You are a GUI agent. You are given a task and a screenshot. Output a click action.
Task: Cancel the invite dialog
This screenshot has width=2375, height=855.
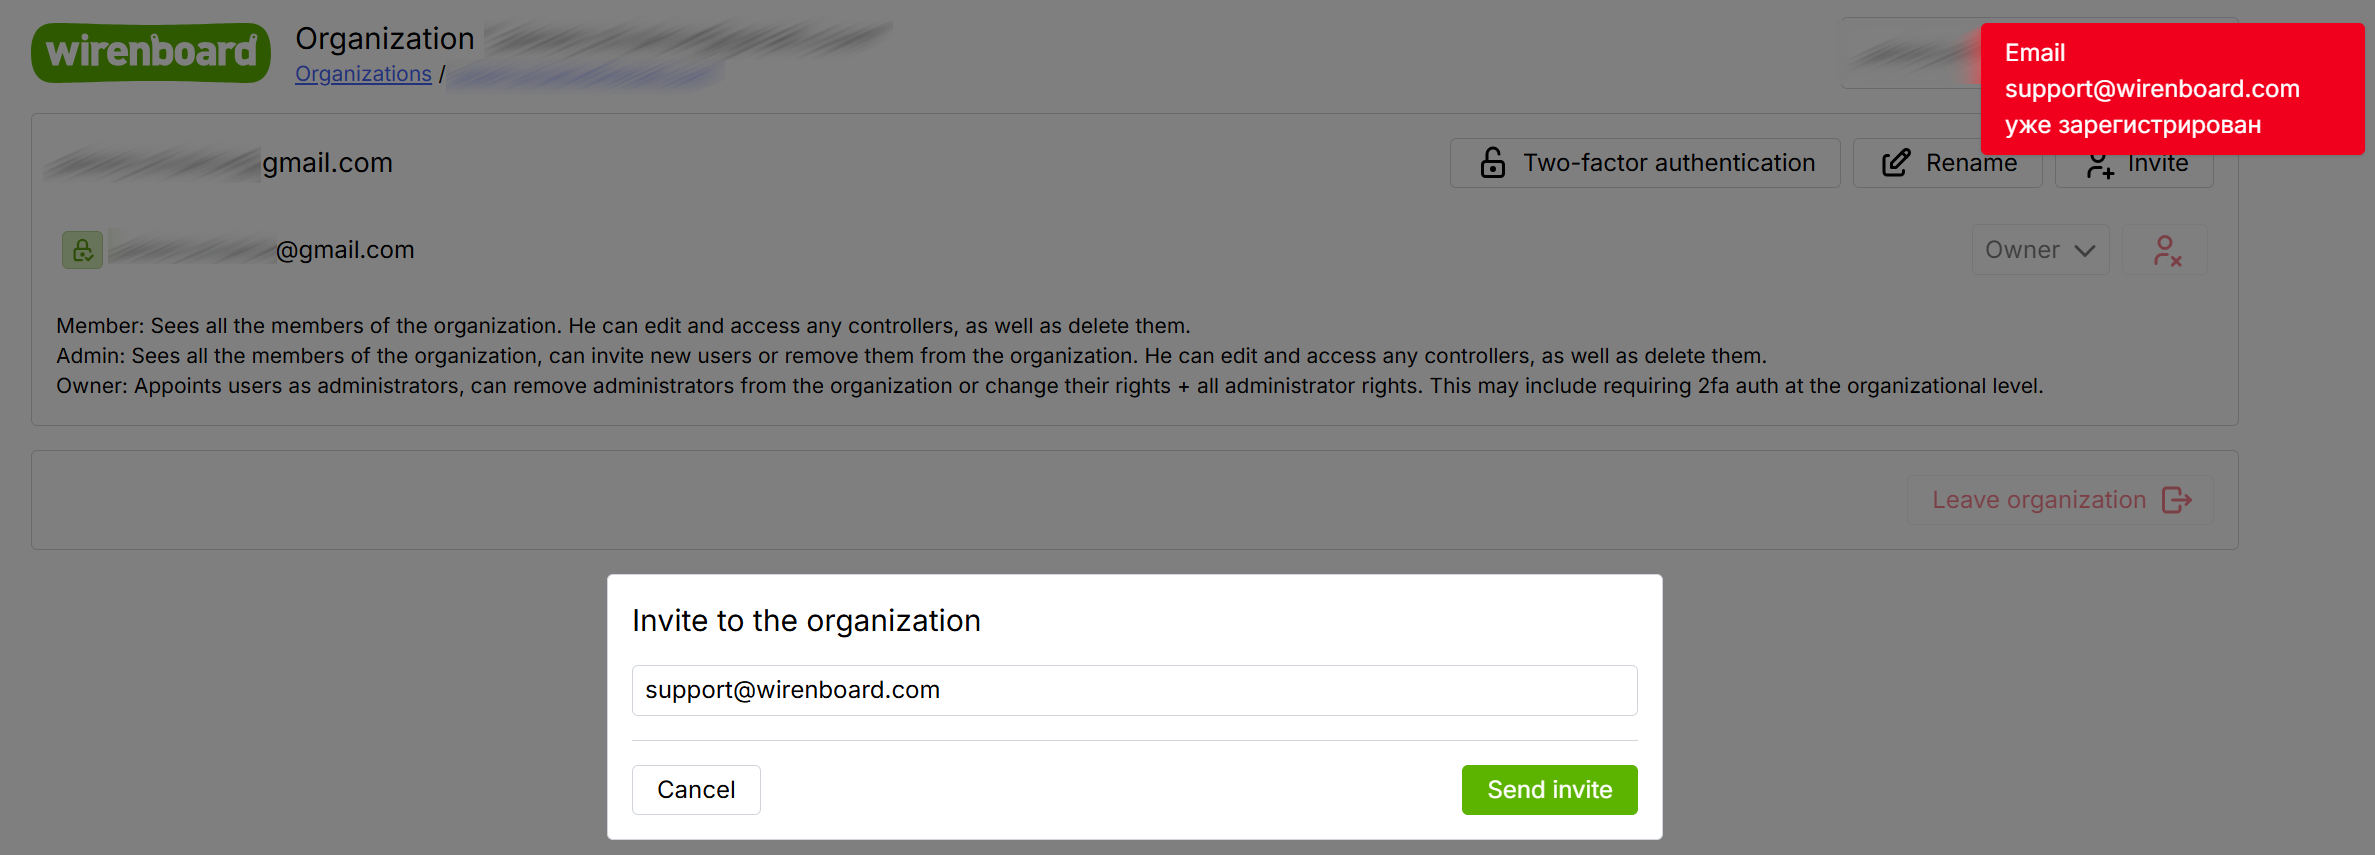(696, 790)
